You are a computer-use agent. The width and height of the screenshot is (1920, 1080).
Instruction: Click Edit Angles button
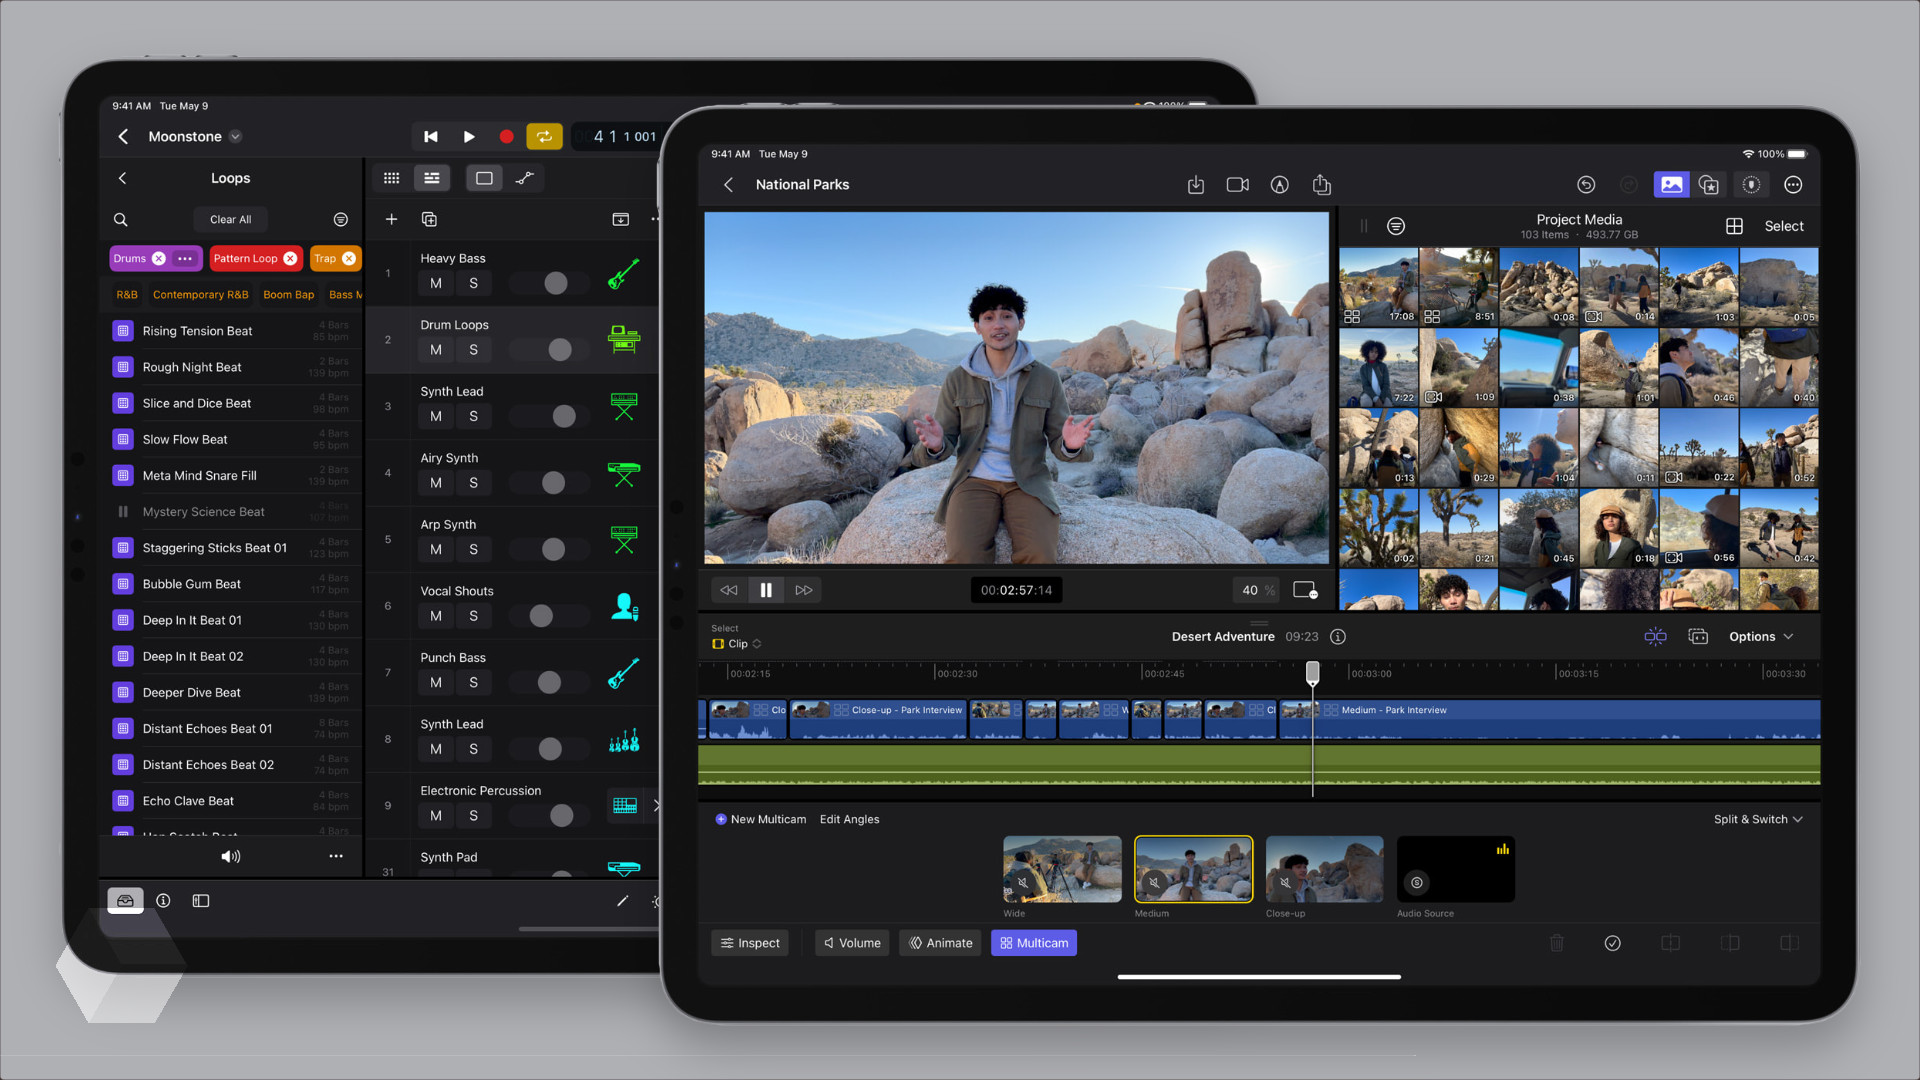[849, 820]
